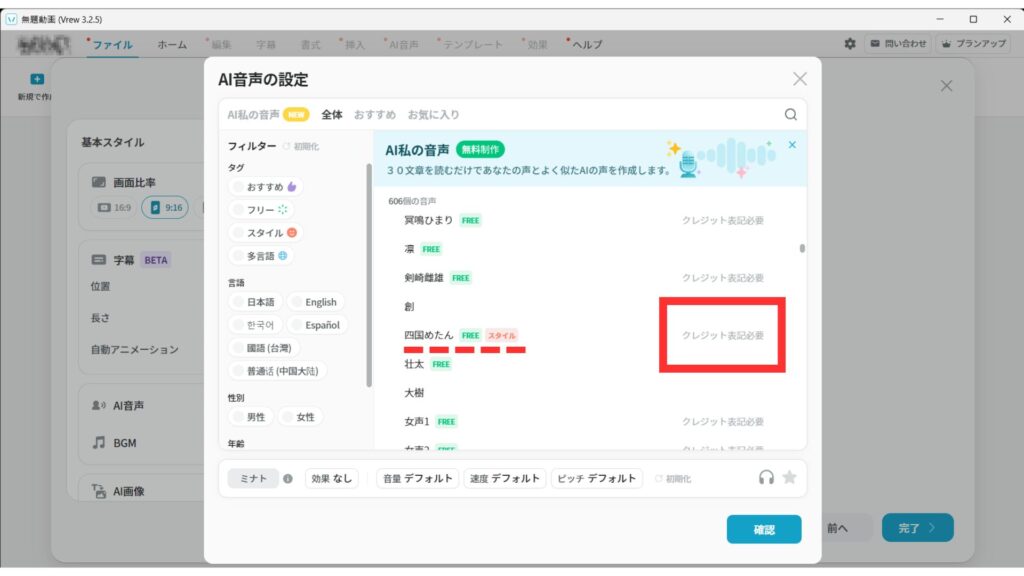Select the 四国めたん voice from the list
The width and height of the screenshot is (1024, 576).
pyautogui.click(x=429, y=335)
